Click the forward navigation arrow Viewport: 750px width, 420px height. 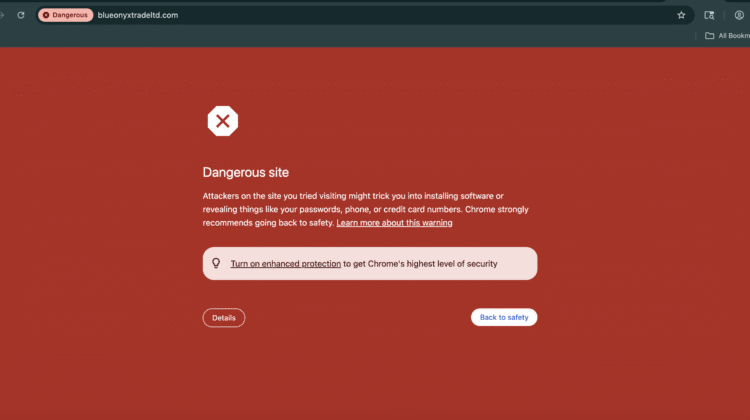pos(3,15)
